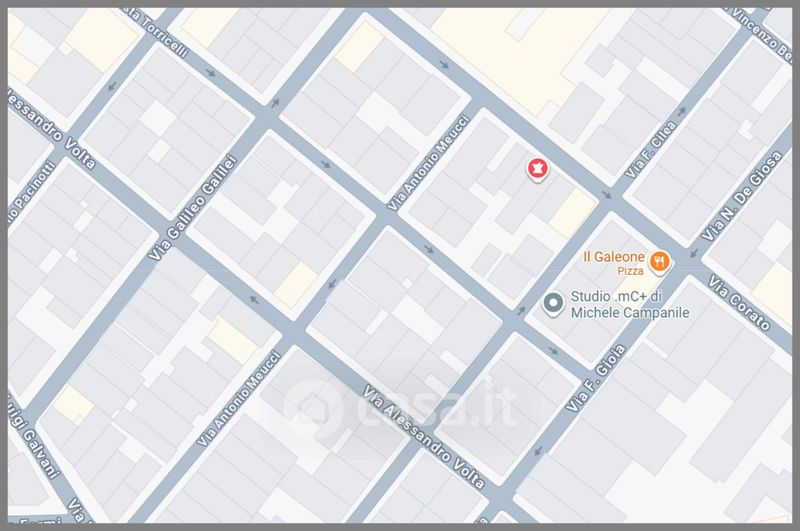800x531 pixels.
Task: Click the Via Alessandro Volta label at bottom
Action: coord(423,437)
